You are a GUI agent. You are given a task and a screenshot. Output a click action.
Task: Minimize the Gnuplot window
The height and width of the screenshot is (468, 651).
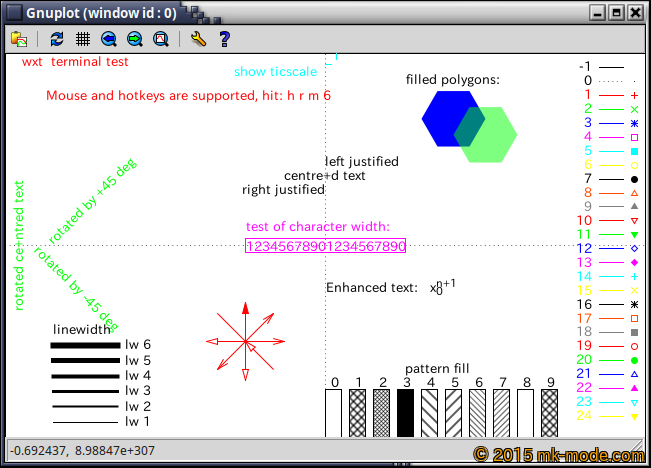tap(598, 13)
